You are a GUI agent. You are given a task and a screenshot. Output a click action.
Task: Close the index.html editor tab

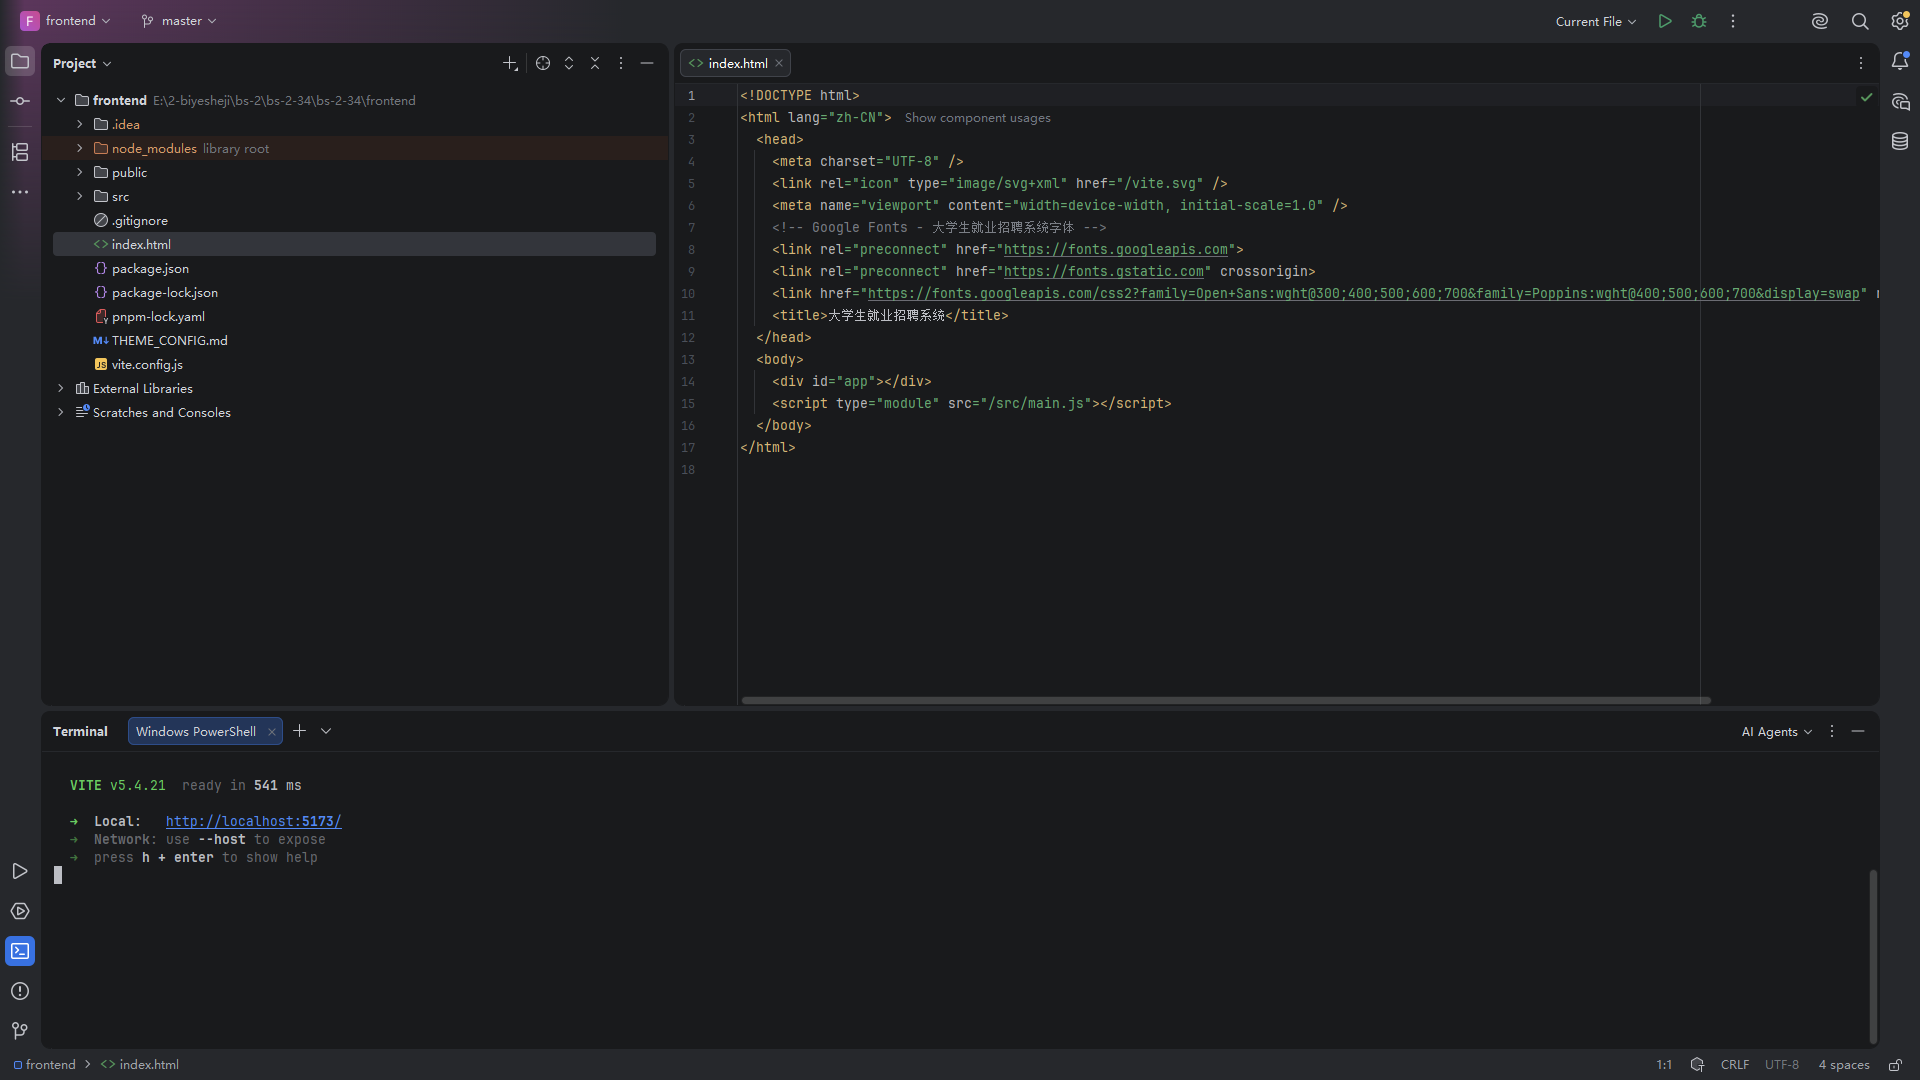click(x=779, y=63)
